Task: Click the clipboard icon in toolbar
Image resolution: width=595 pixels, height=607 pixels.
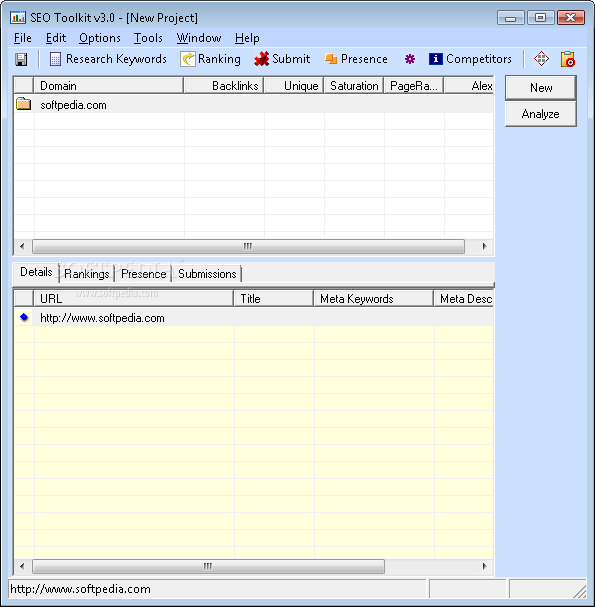Action: pyautogui.click(x=568, y=59)
